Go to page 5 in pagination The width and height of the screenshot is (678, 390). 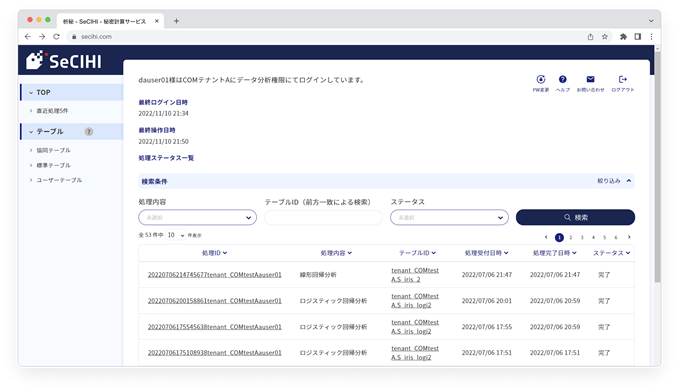[604, 237]
